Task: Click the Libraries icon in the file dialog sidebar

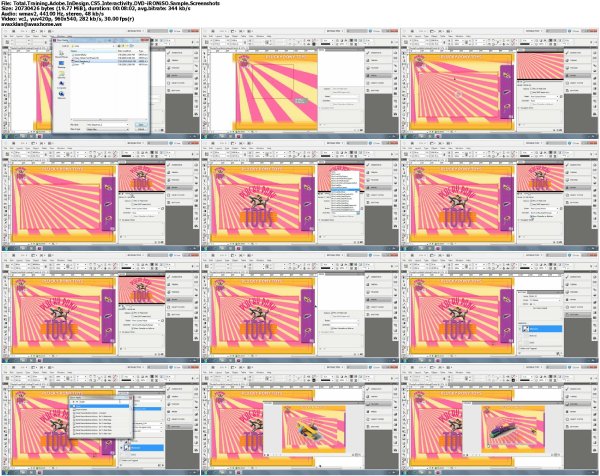Action: click(x=62, y=74)
